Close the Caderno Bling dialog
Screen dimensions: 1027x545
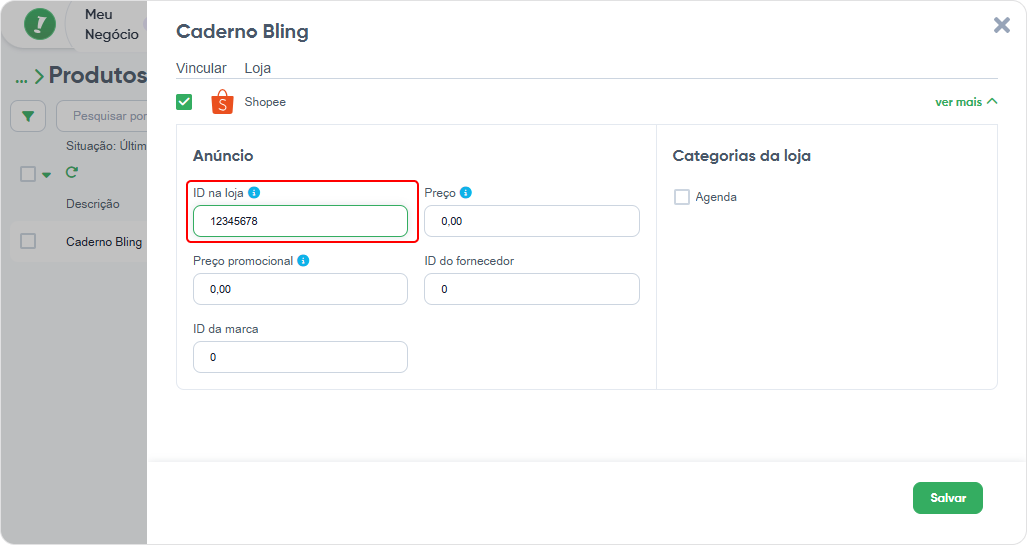(1001, 26)
